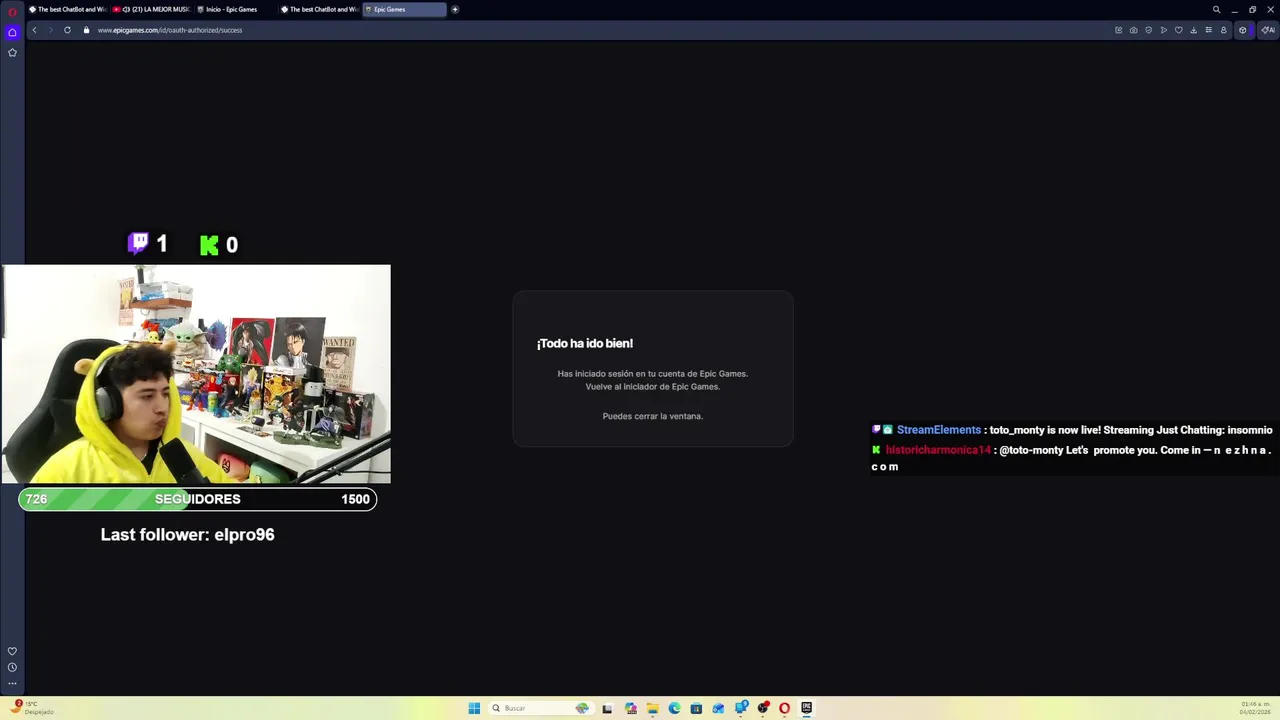Open sidebar bookmarks star icon
This screenshot has height=720, width=1280.
click(12, 52)
